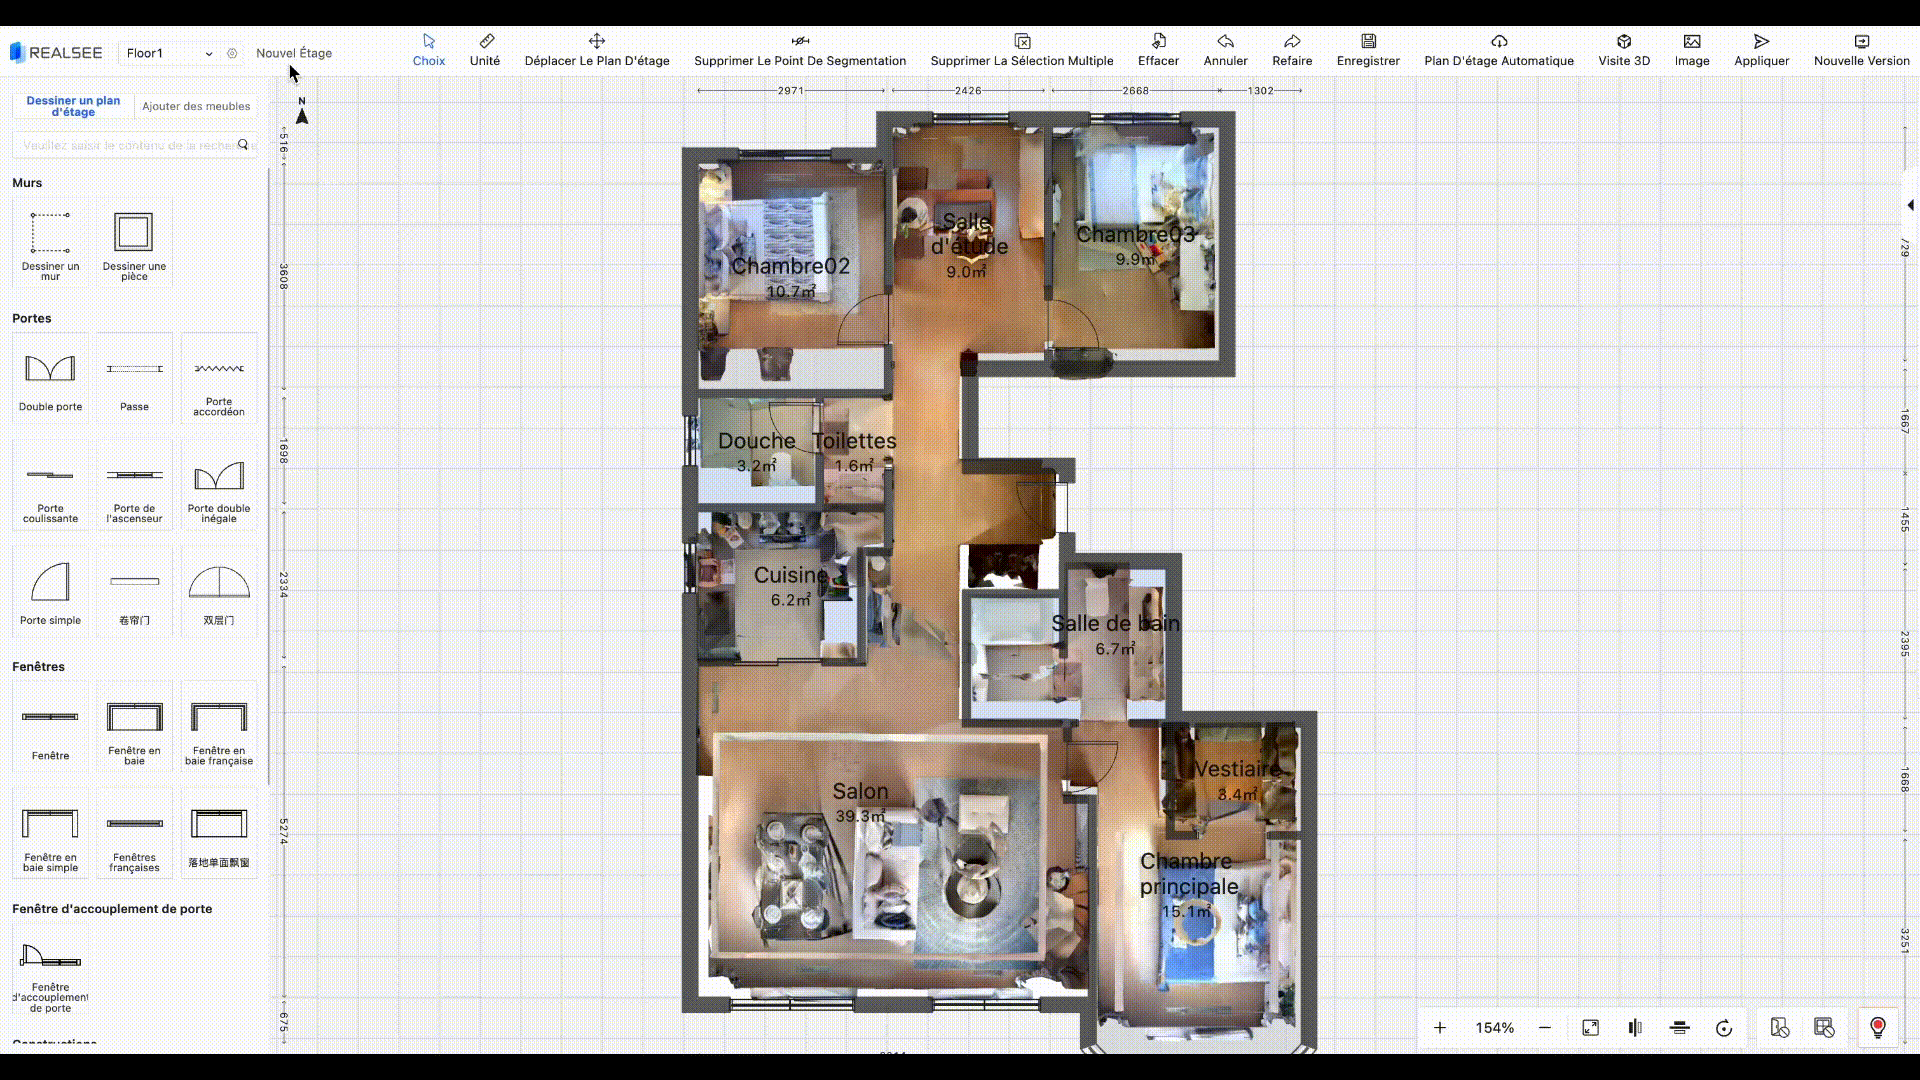The image size is (1920, 1080).
Task: Toggle window visibility icon in bottom bar
Action: click(1824, 1028)
